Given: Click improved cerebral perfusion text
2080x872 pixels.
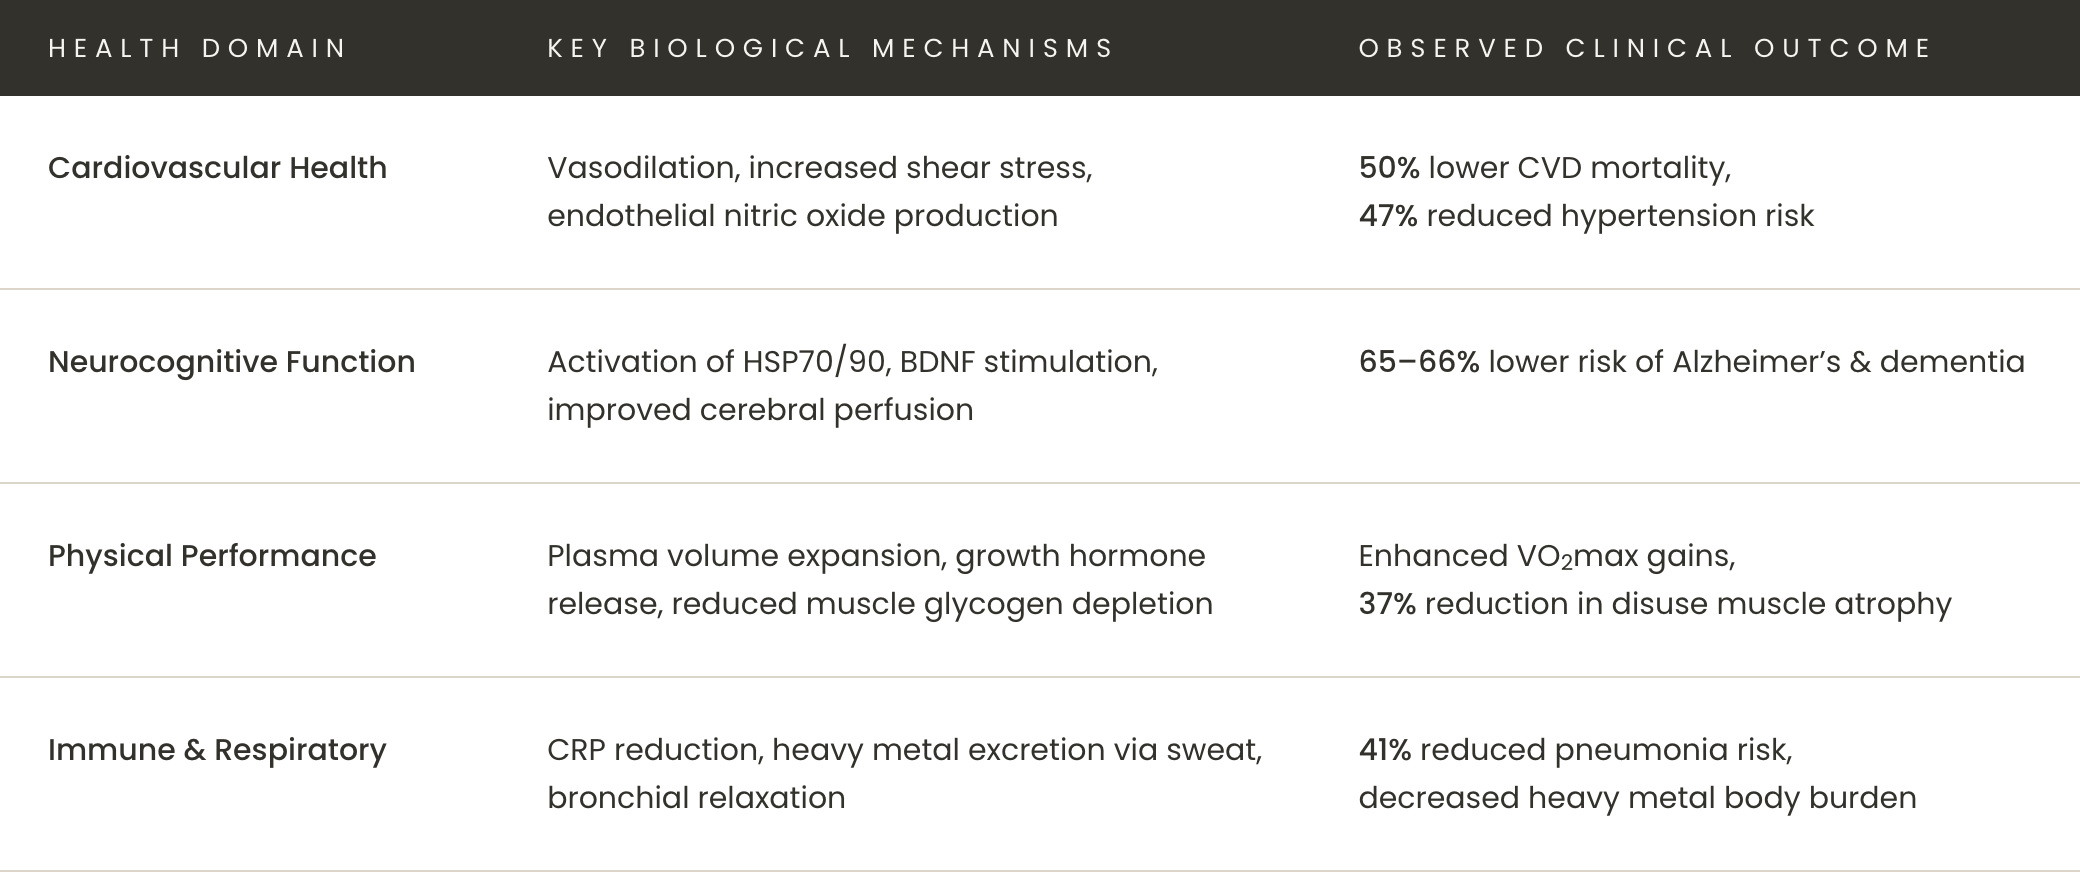Looking at the screenshot, I should click(x=760, y=410).
